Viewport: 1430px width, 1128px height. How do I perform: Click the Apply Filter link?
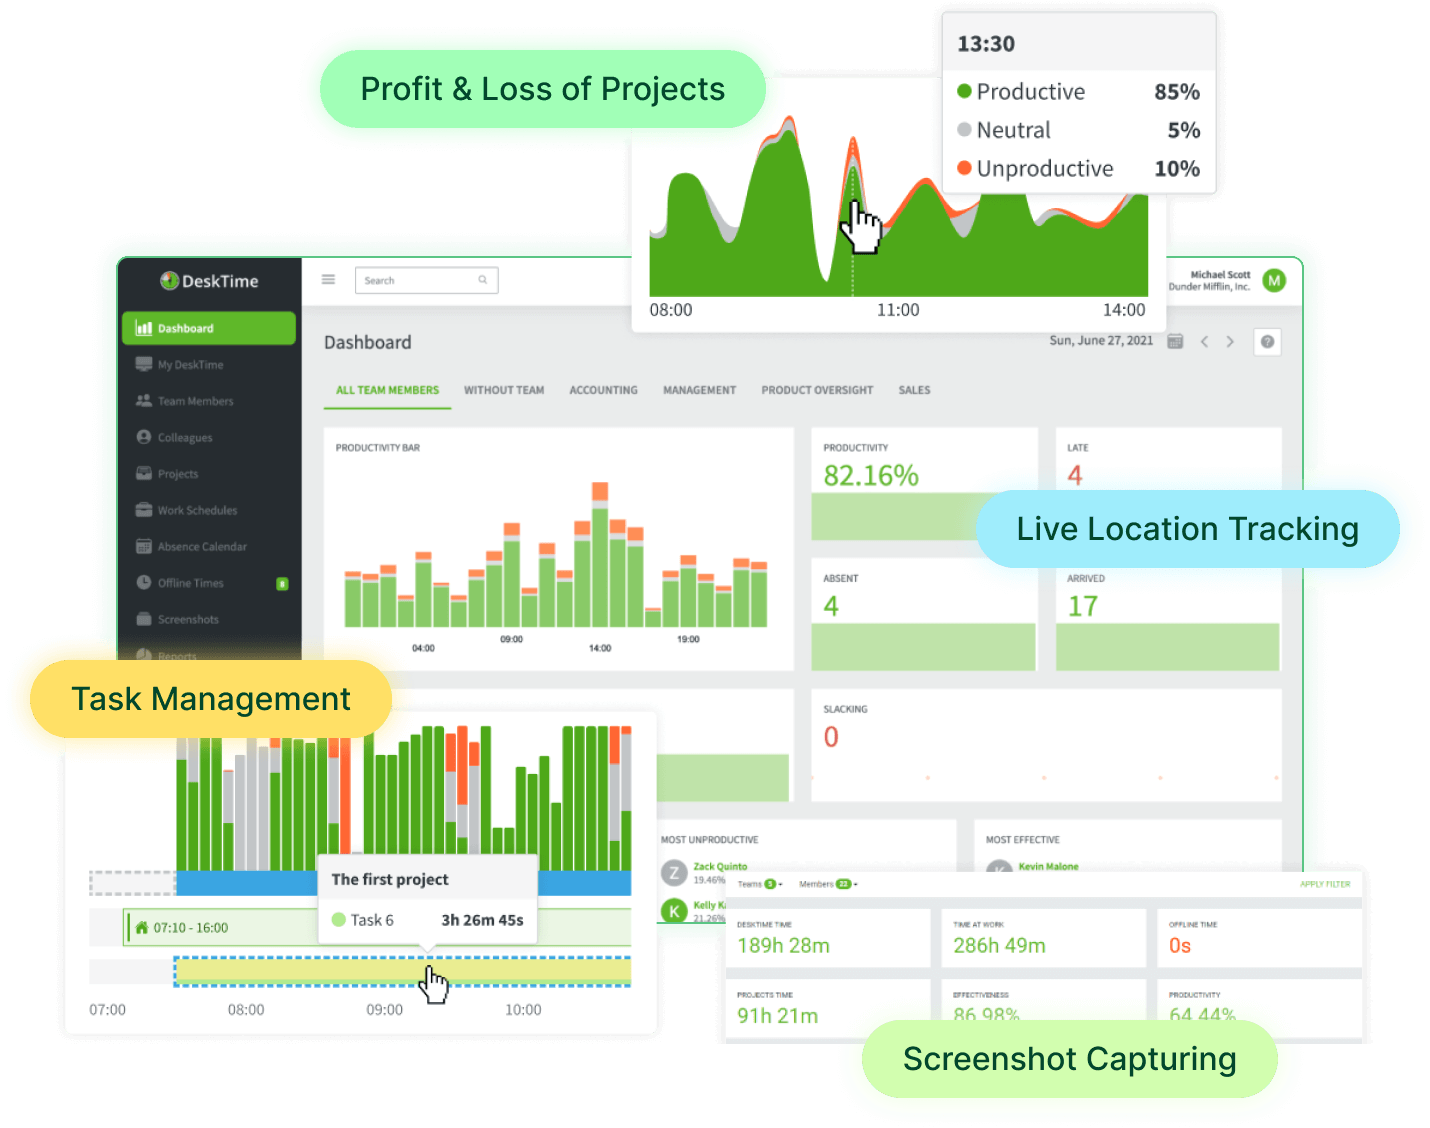(1325, 884)
